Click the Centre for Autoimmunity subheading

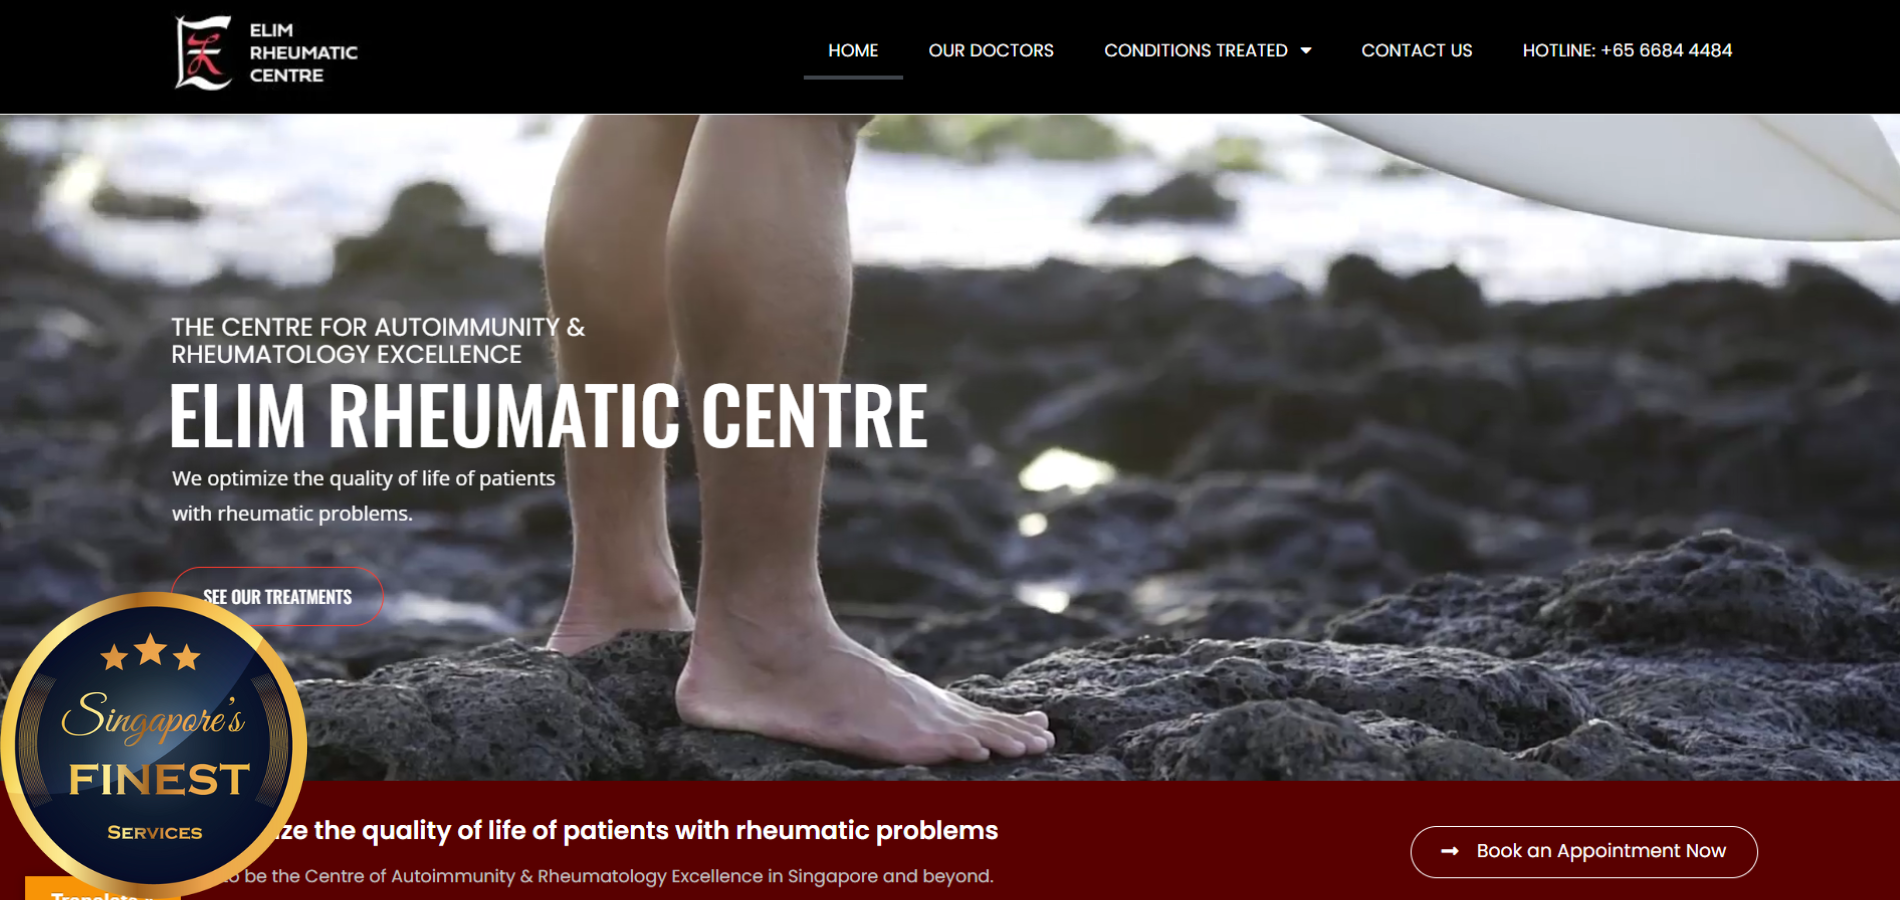point(378,341)
